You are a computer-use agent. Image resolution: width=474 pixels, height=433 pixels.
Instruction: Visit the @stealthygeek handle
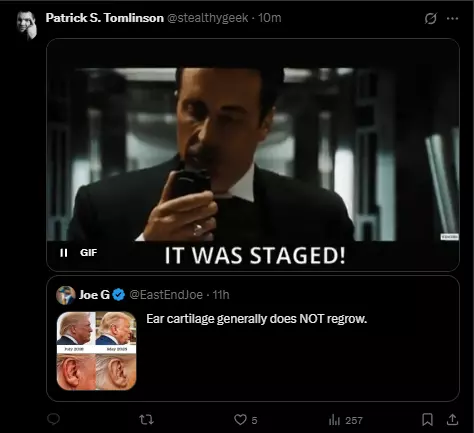tap(207, 18)
